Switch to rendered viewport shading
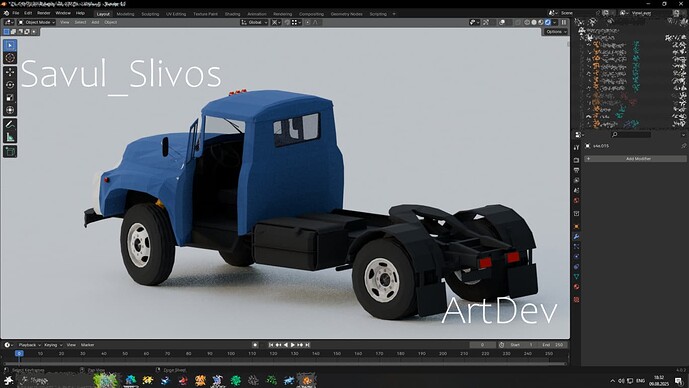Viewport: 689px width, 388px height. pyautogui.click(x=548, y=22)
